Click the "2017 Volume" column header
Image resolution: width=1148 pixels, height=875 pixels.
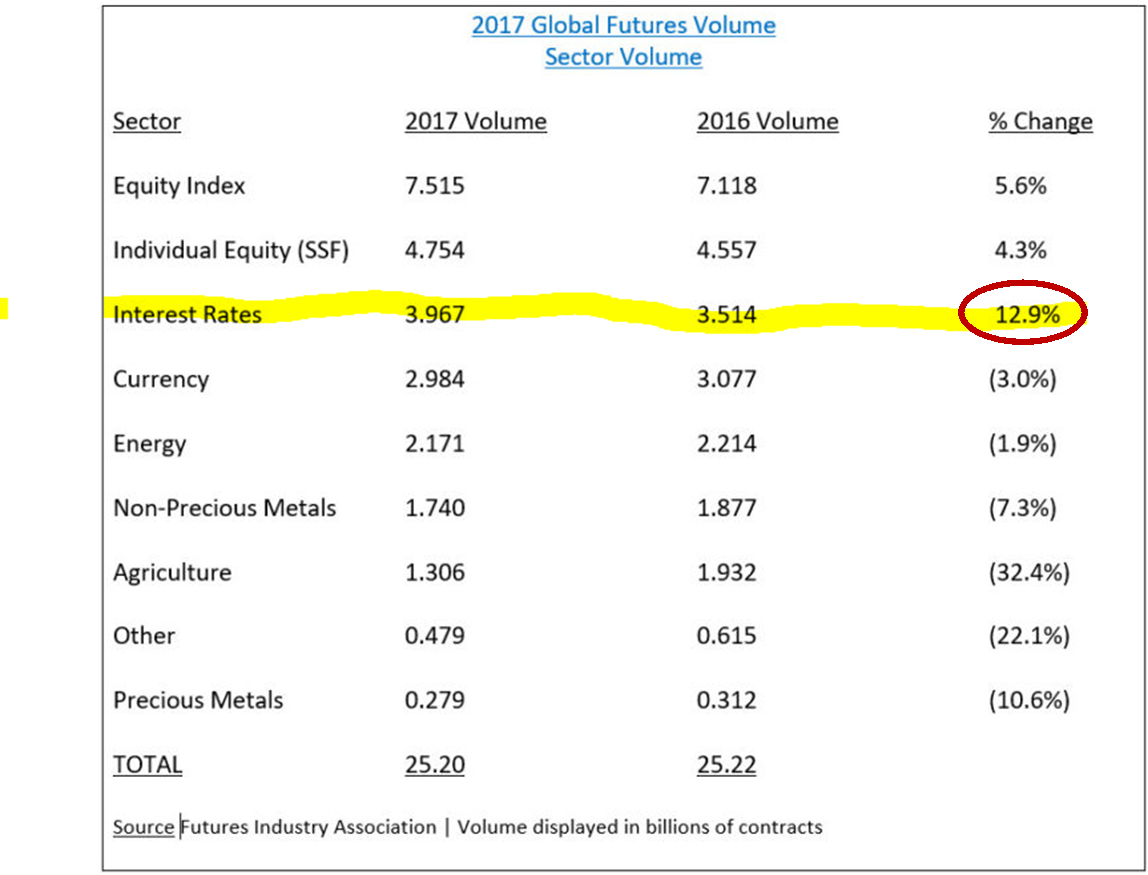[x=475, y=122]
